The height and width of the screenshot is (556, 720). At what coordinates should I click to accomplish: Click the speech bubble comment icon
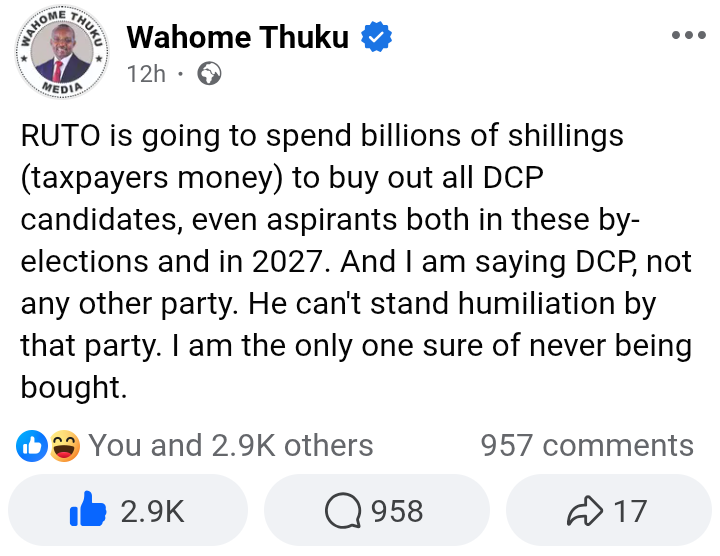[344, 511]
